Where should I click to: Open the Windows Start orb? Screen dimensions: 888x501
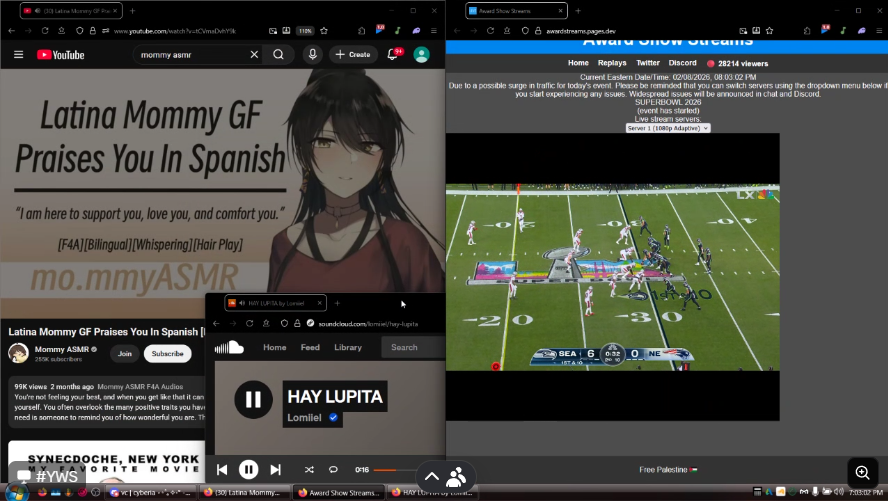pyautogui.click(x=16, y=492)
